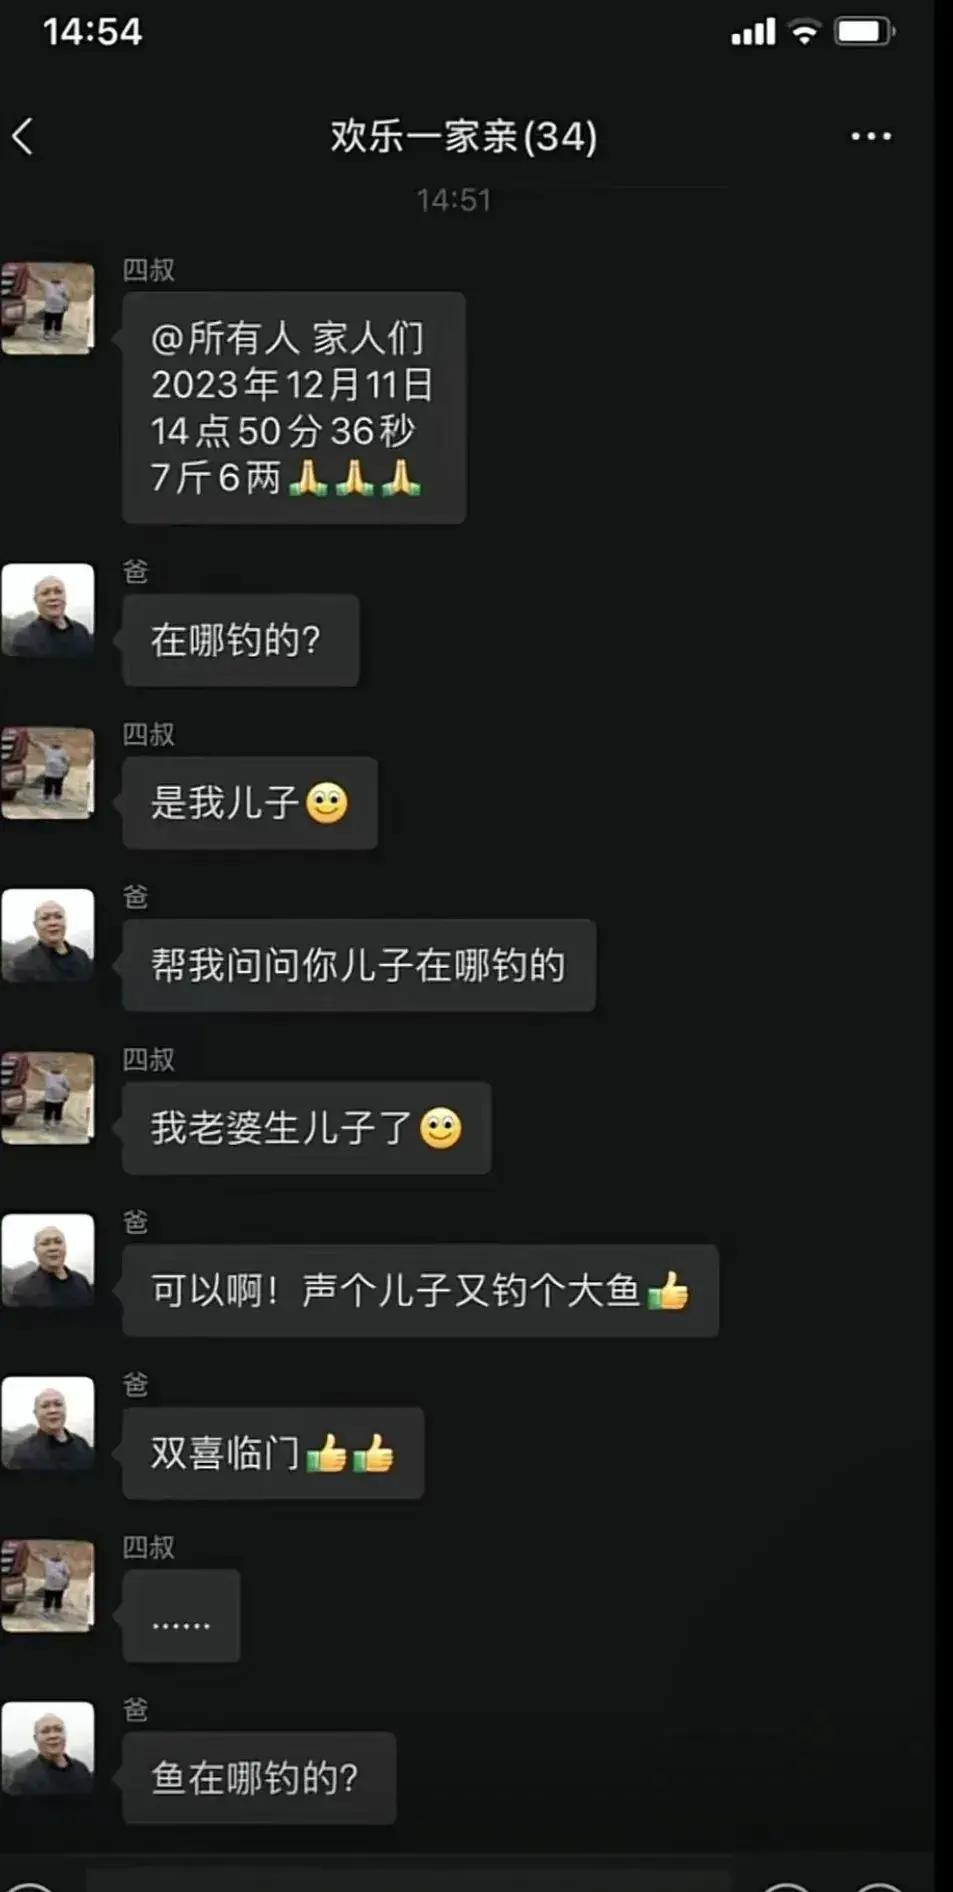Viewport: 953px width, 1892px height.
Task: Tap the 四叔 sender name above 我老婆生儿子了
Action: [148, 1059]
